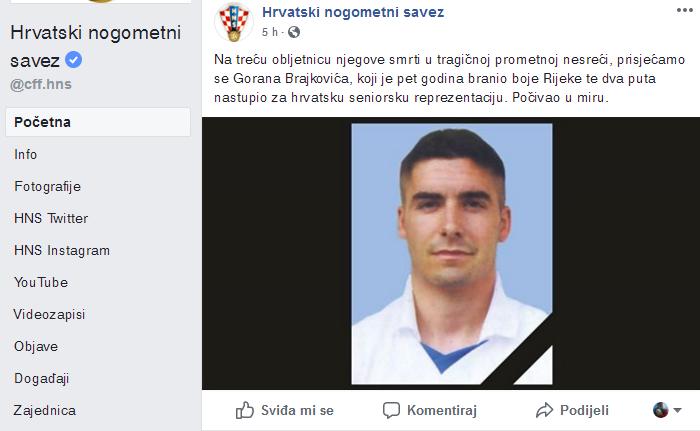Open HNS Twitter sidebar link
Viewport: 700px width, 431px height.
[x=51, y=218]
